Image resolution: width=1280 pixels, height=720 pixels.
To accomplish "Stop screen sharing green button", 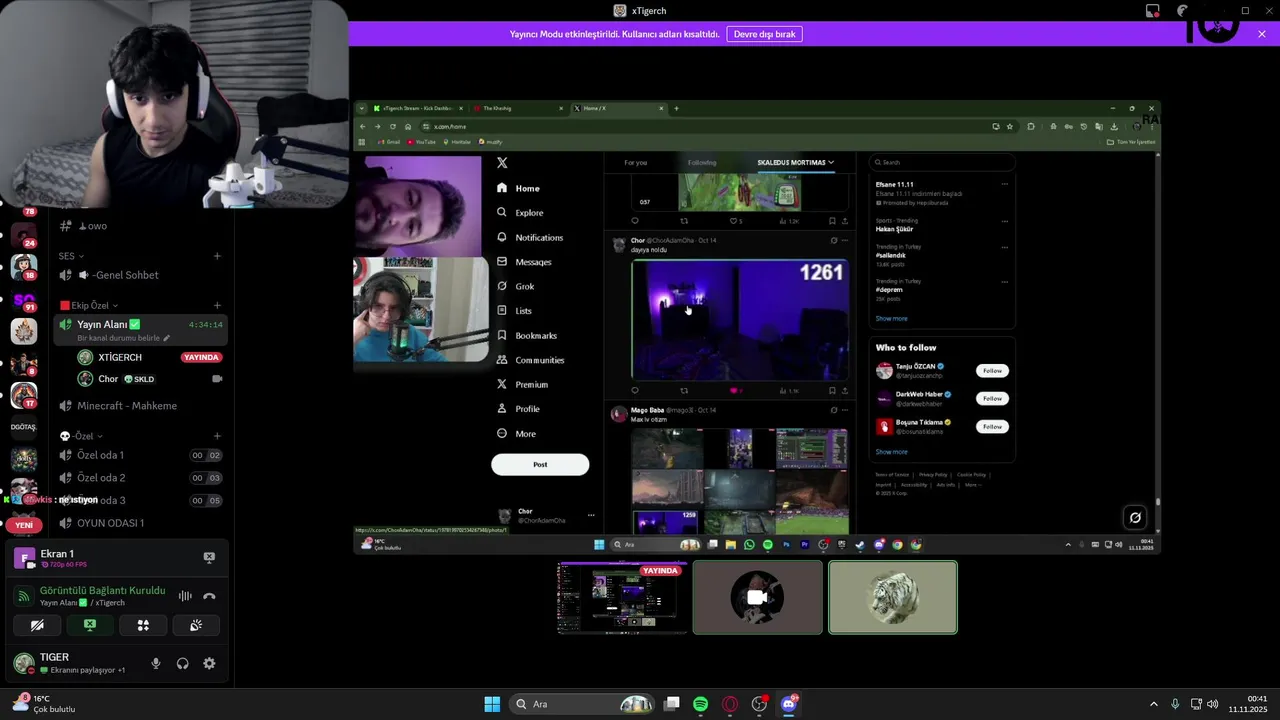I will (x=90, y=625).
